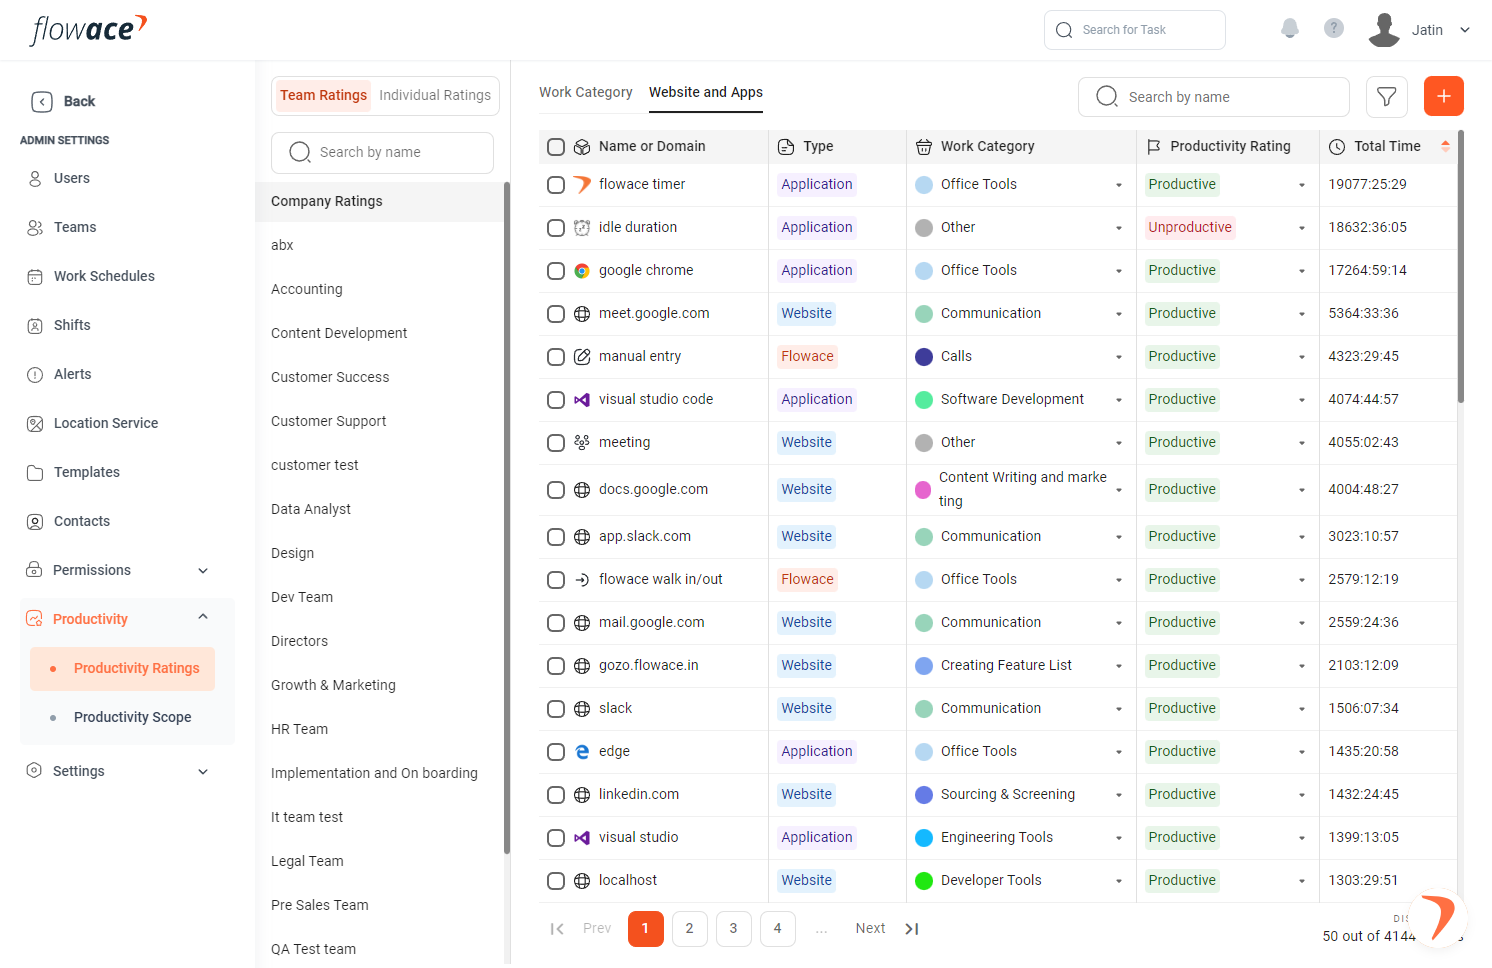This screenshot has height=968, width=1492.
Task: Expand the Permissions menu chevron
Action: (x=203, y=571)
